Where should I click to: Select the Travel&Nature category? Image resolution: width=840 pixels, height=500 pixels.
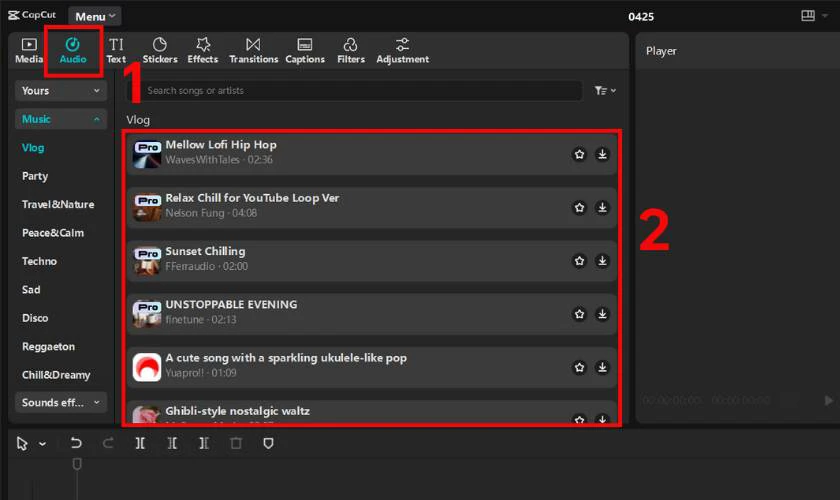click(x=58, y=204)
